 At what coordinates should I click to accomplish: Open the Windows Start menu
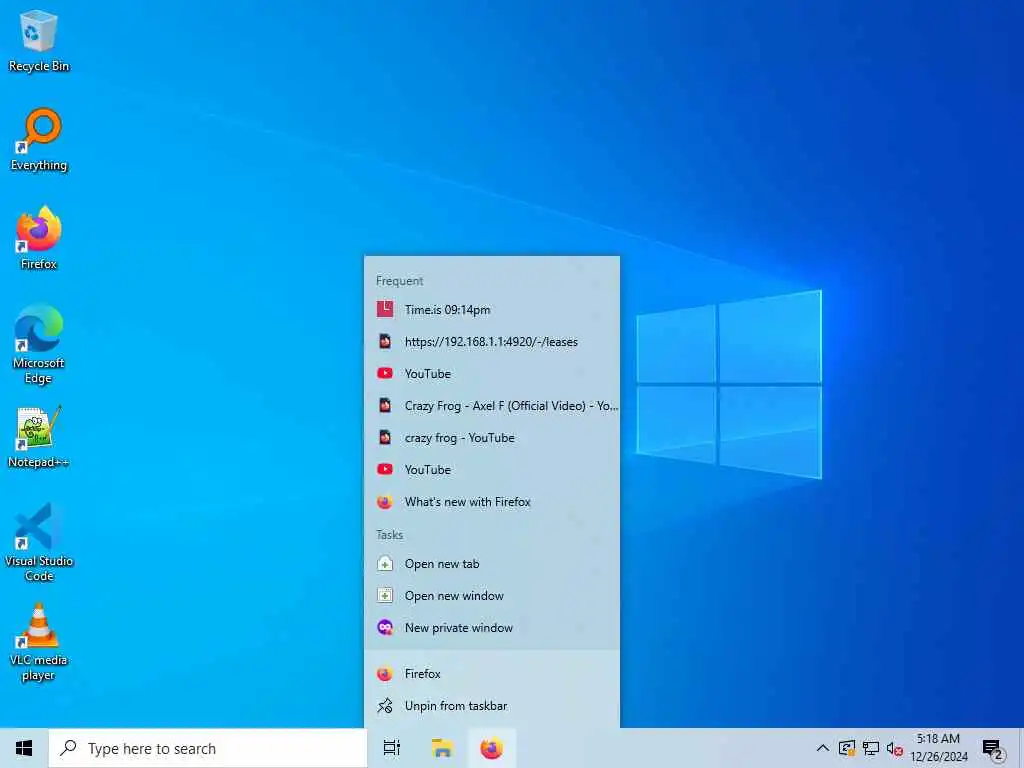[x=24, y=748]
